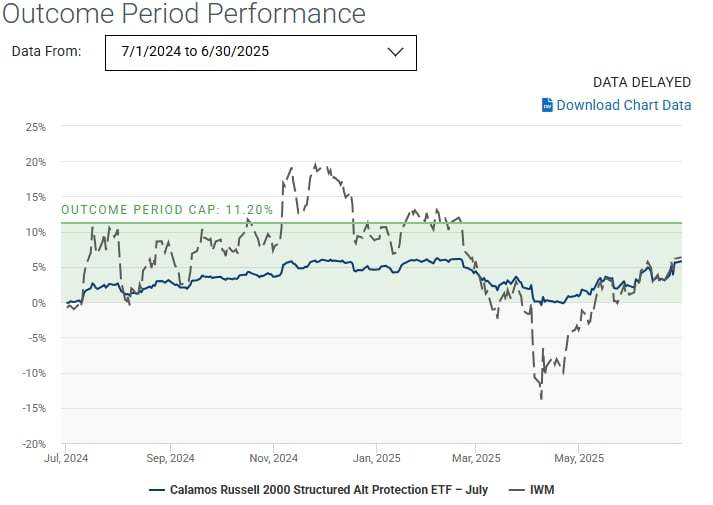The height and width of the screenshot is (505, 713).
Task: Click the -20% y-axis label
Action: click(x=34, y=444)
